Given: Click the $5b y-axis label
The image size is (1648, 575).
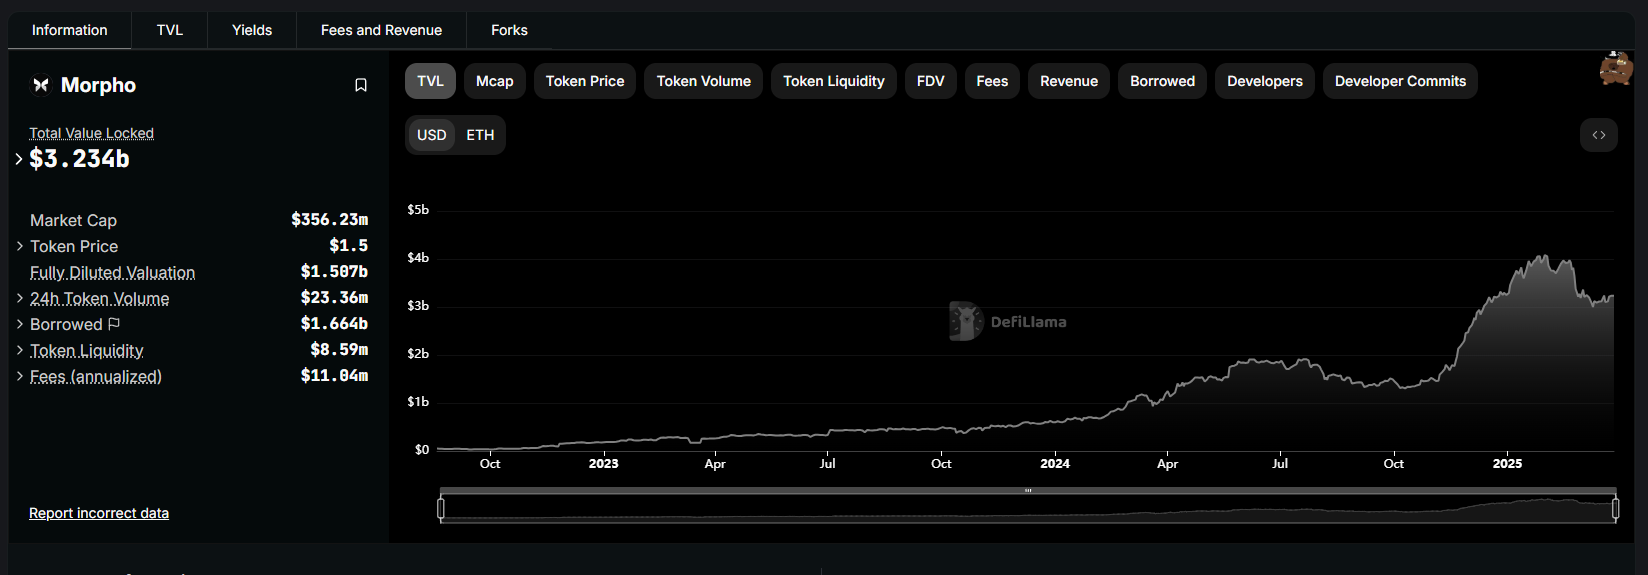Looking at the screenshot, I should pyautogui.click(x=418, y=209).
